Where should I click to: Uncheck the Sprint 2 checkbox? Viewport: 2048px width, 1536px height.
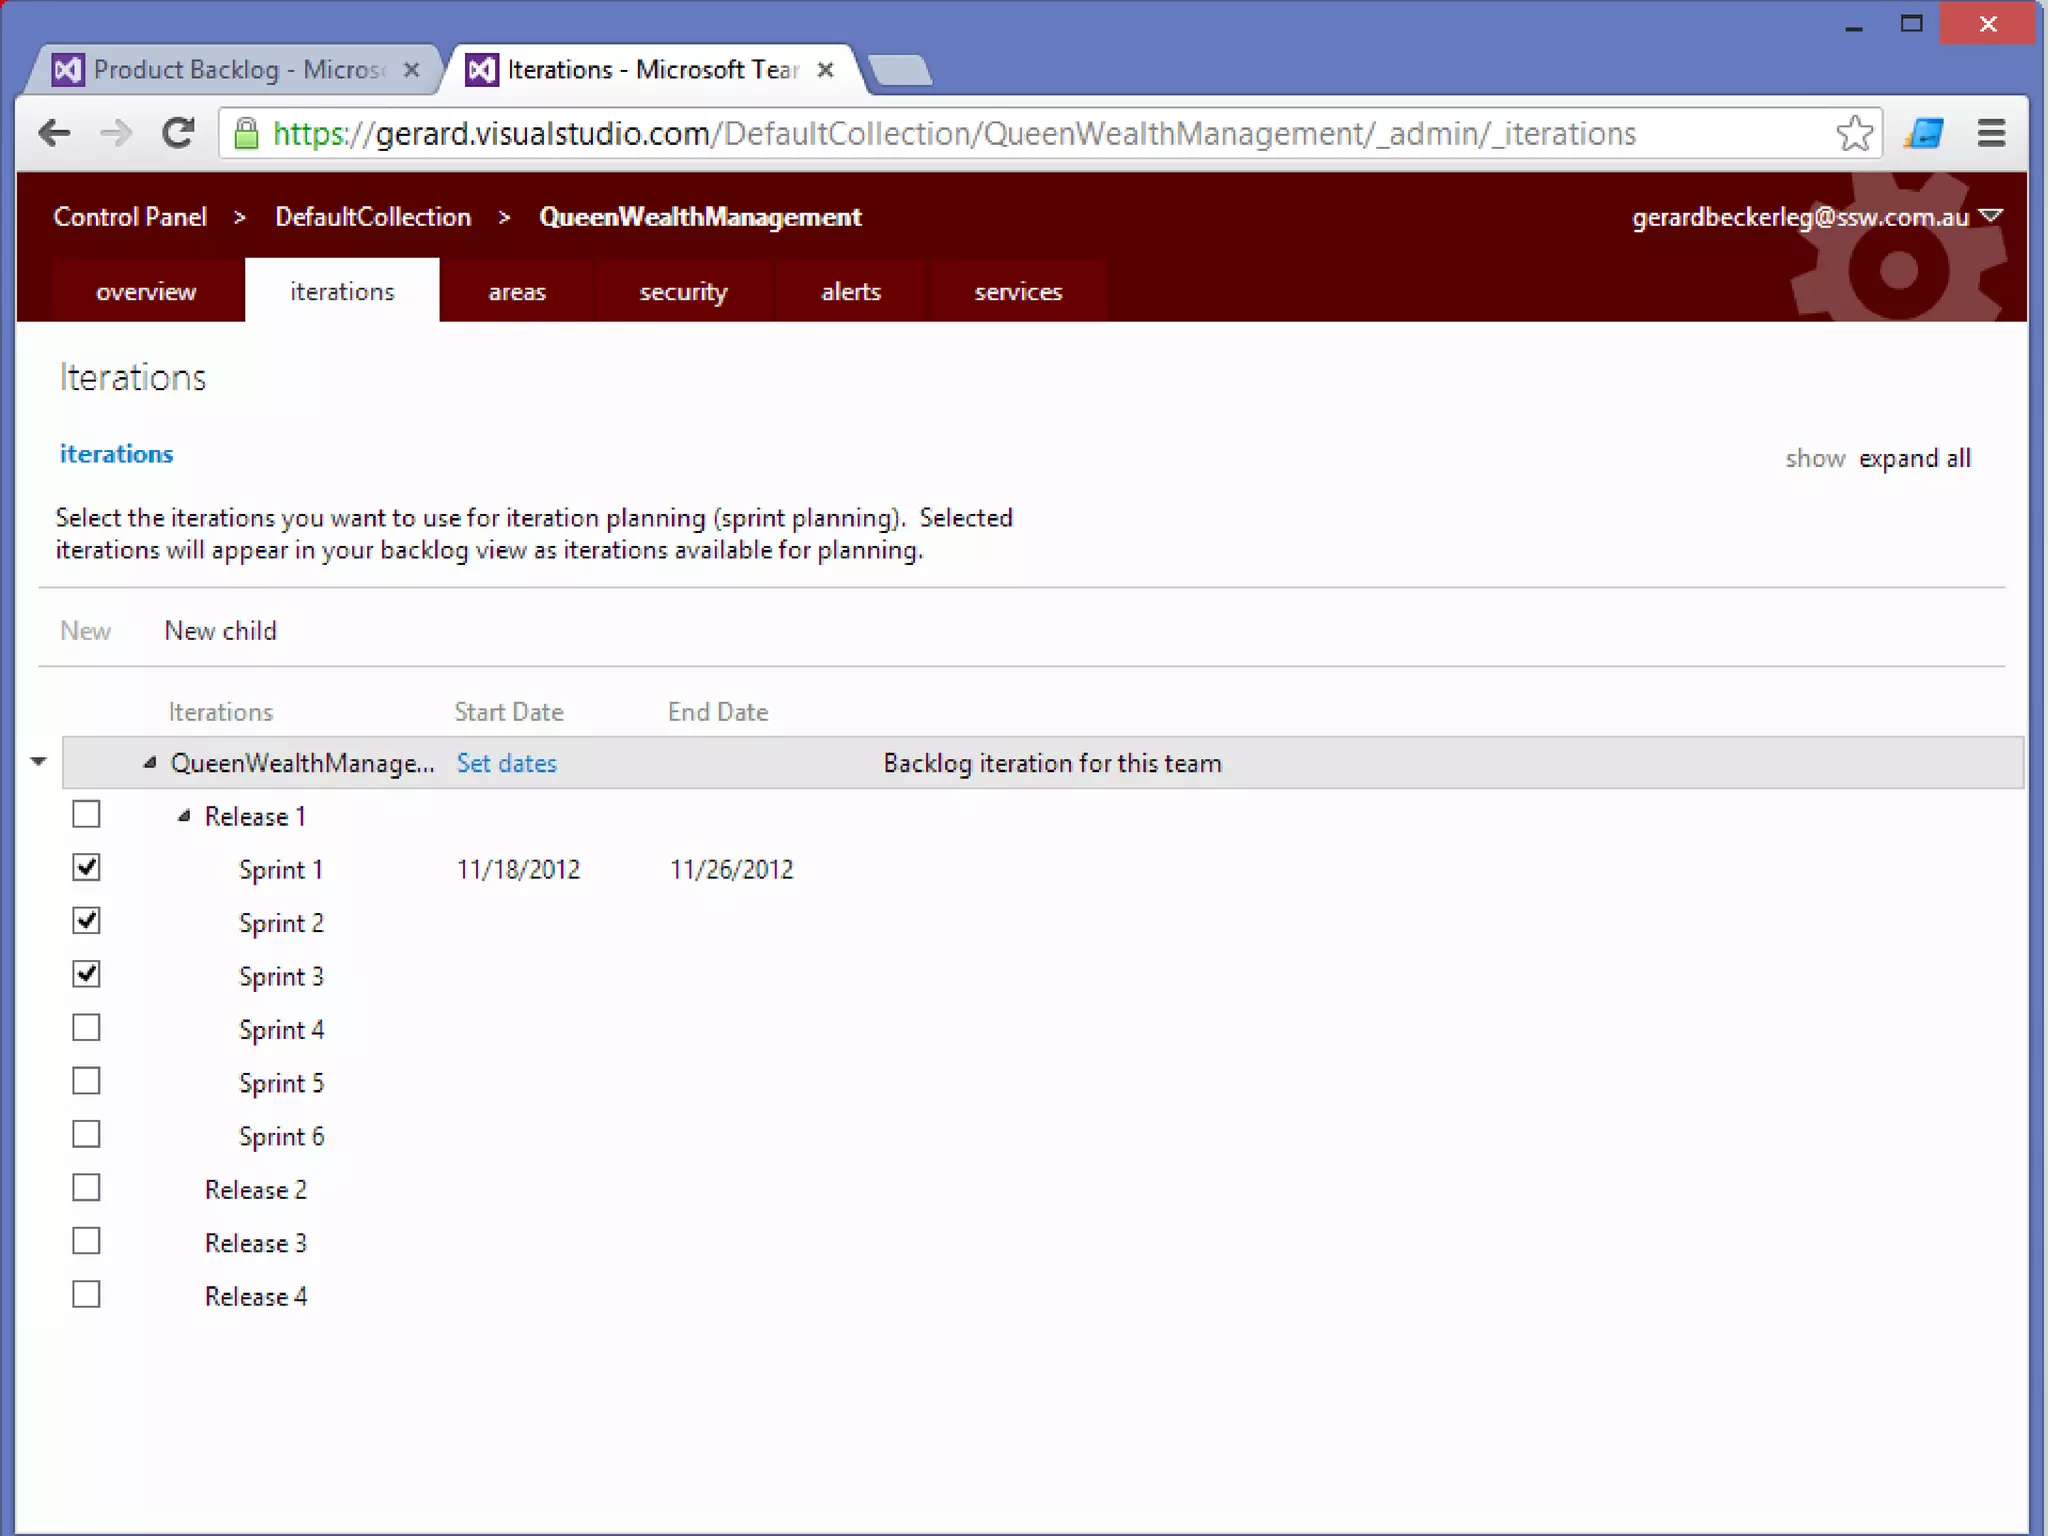(87, 921)
